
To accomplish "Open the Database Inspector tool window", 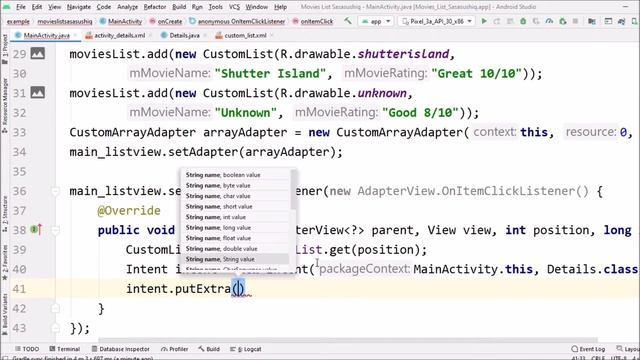I will (x=120, y=349).
